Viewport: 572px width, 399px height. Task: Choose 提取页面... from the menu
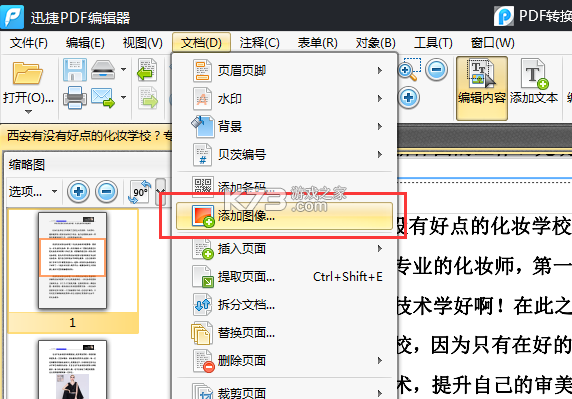285,277
